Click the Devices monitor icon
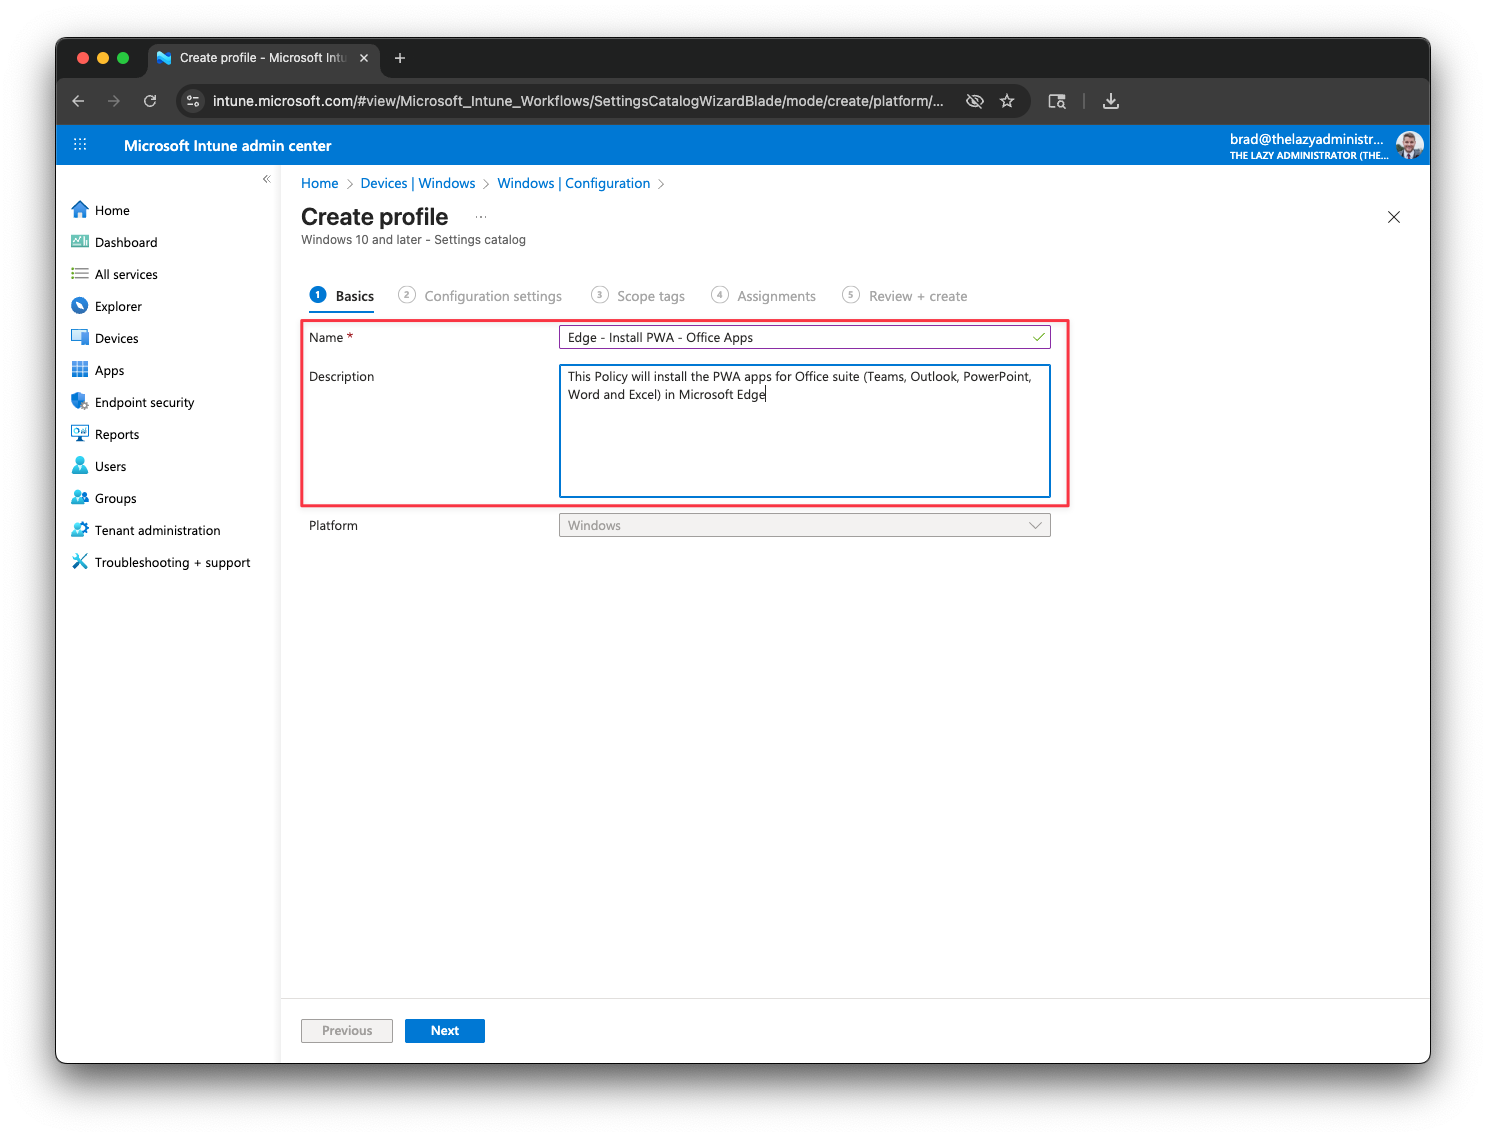The height and width of the screenshot is (1137, 1486). coord(80,337)
